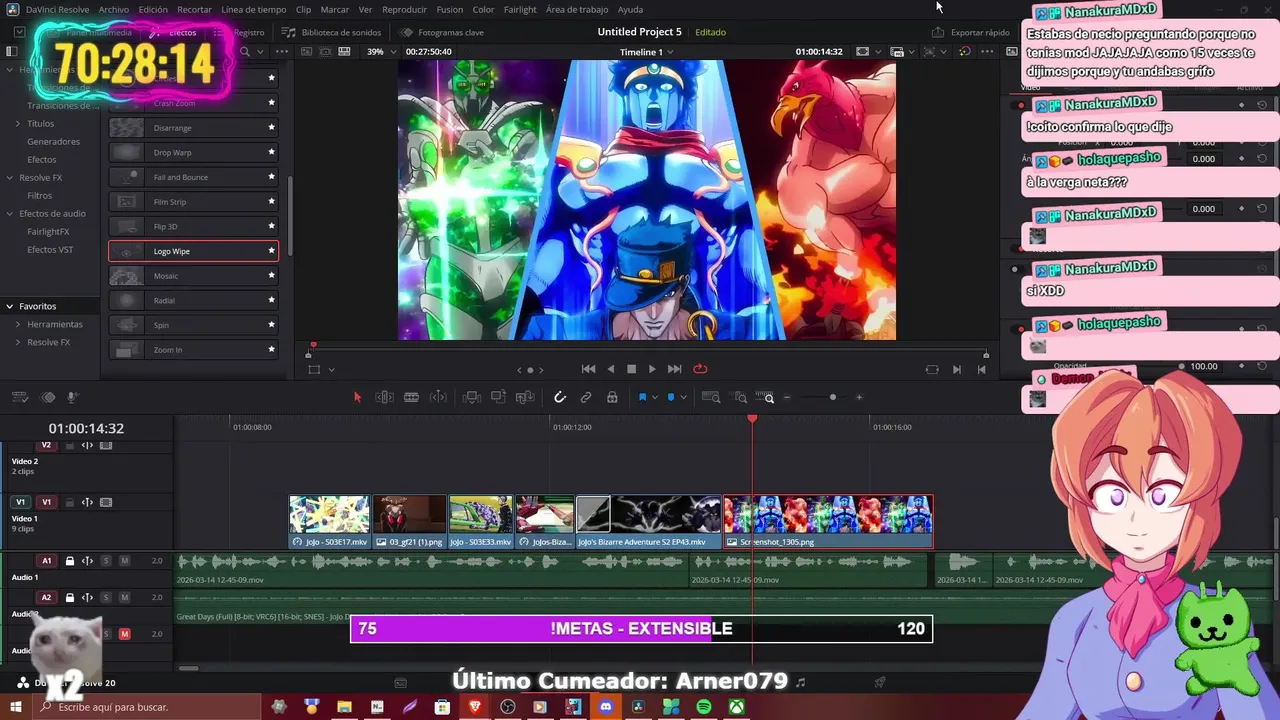Click the zoom in plus button

[x=859, y=397]
